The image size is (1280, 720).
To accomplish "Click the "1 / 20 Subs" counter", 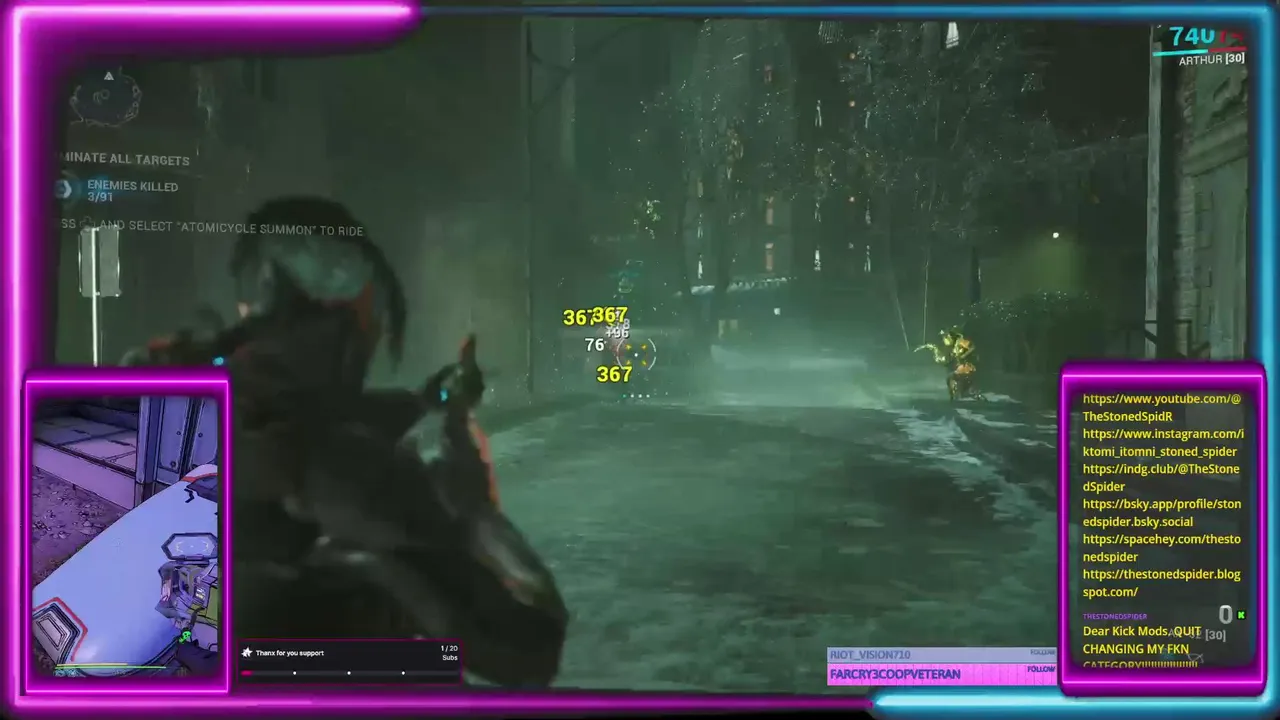I will 449,653.
